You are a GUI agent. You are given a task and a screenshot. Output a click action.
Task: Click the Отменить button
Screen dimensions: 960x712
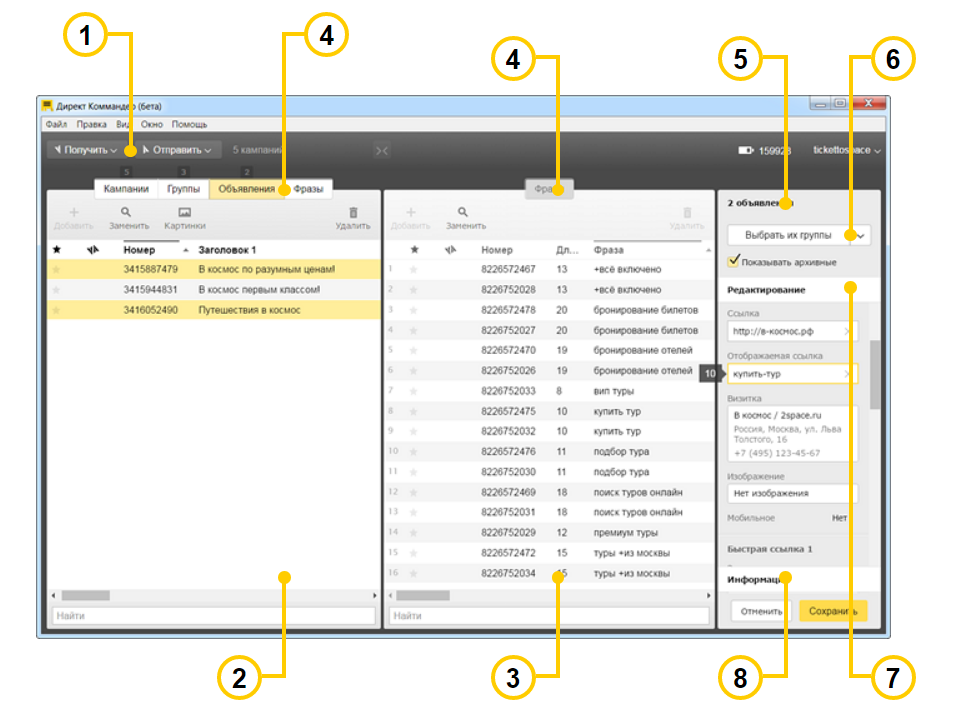760,610
